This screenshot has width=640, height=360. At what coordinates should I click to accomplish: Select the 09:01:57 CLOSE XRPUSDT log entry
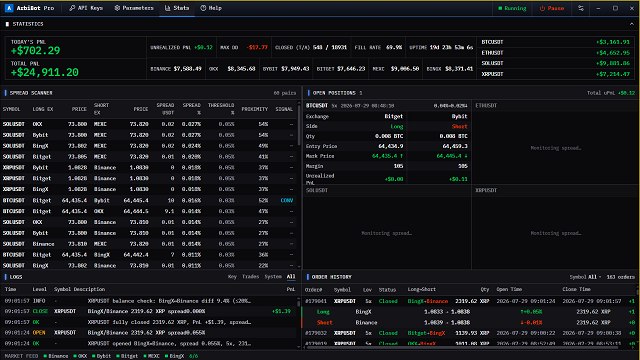[x=149, y=311]
